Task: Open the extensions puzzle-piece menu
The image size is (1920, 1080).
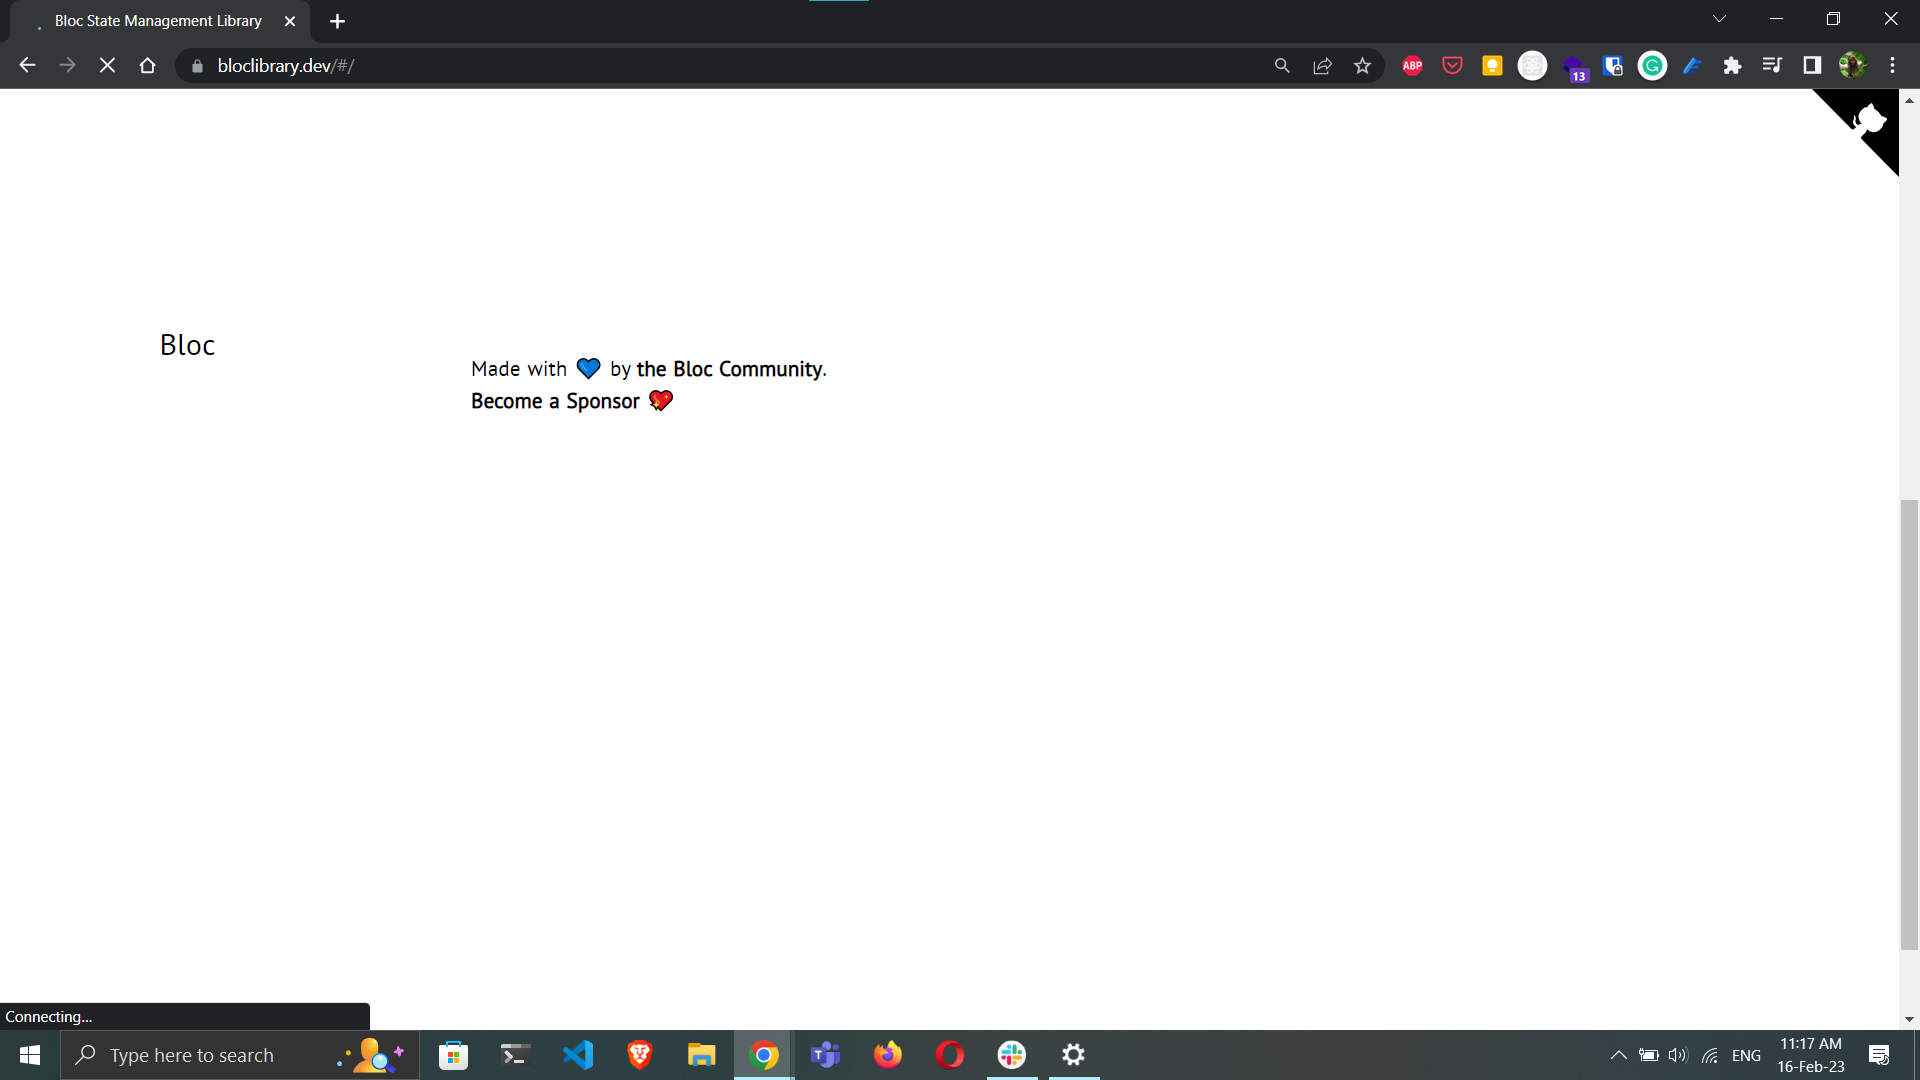Action: [1733, 65]
